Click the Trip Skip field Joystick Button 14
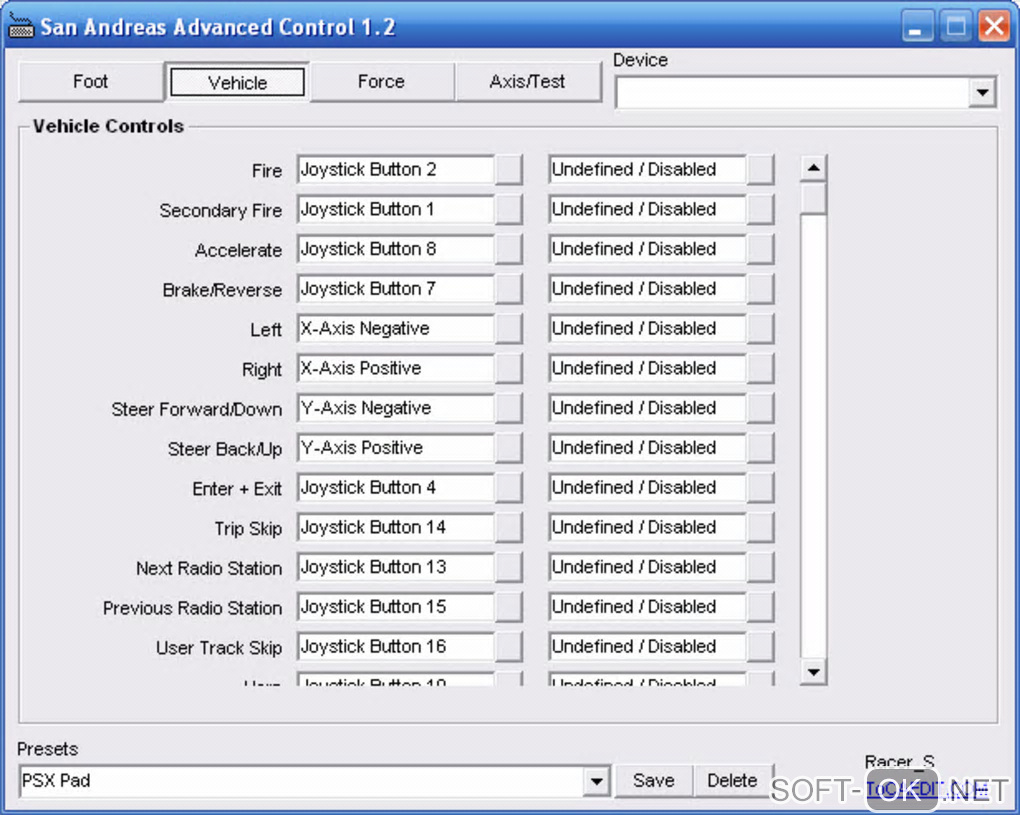 point(396,528)
